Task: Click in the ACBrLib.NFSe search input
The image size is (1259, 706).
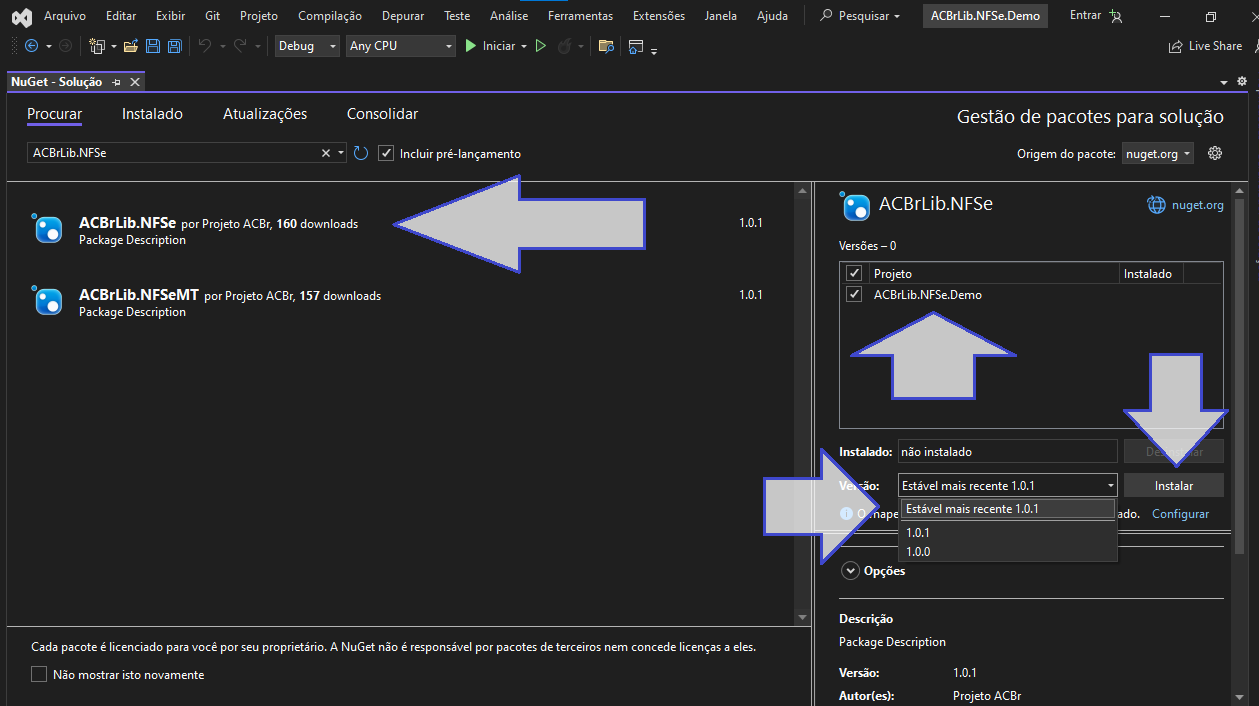Action: click(x=173, y=153)
